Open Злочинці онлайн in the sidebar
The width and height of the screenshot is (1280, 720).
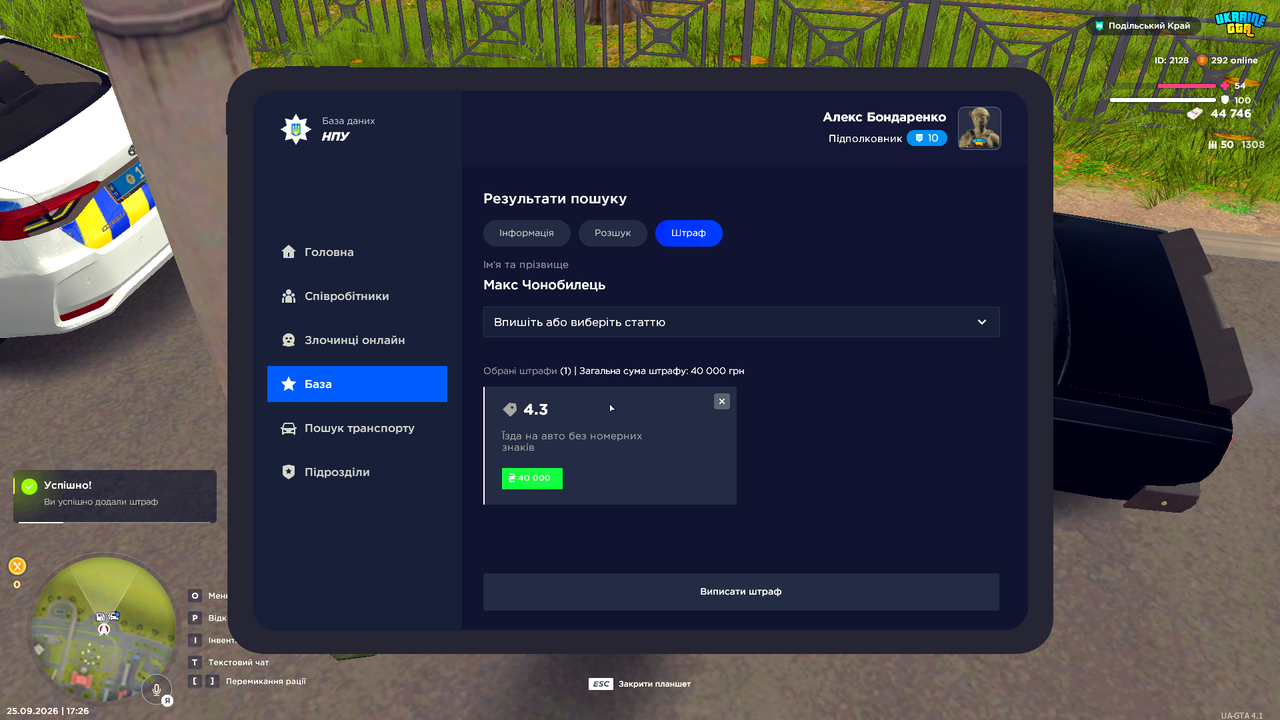pos(357,340)
